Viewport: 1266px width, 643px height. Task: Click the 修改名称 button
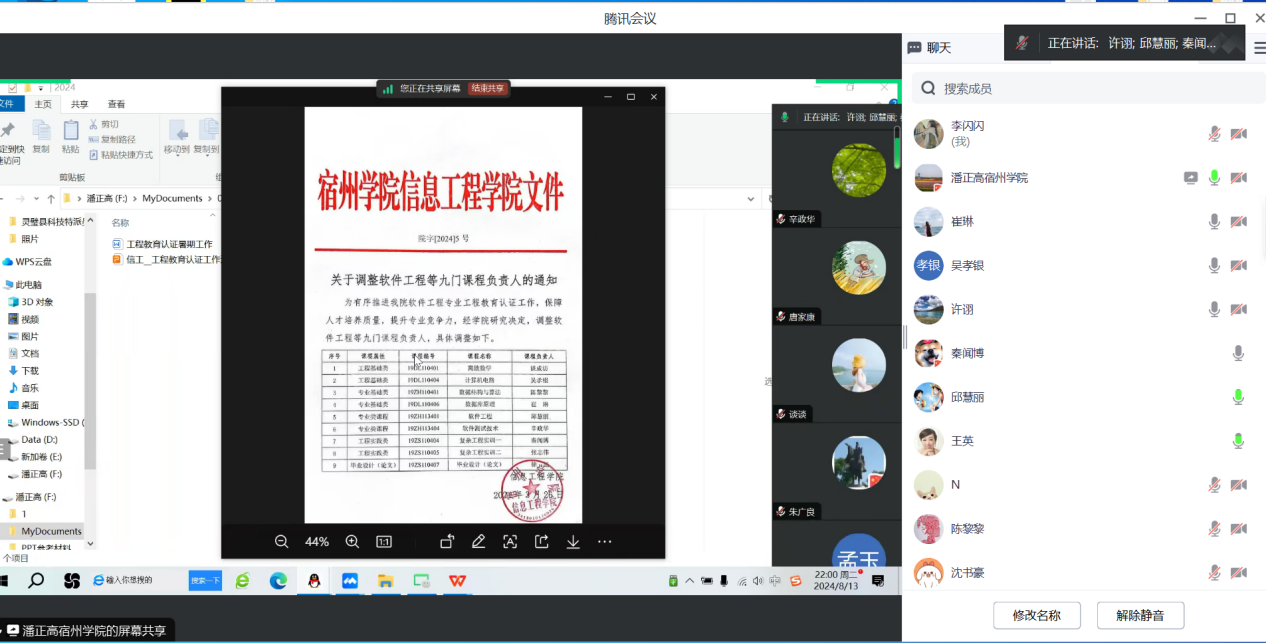(x=1036, y=615)
